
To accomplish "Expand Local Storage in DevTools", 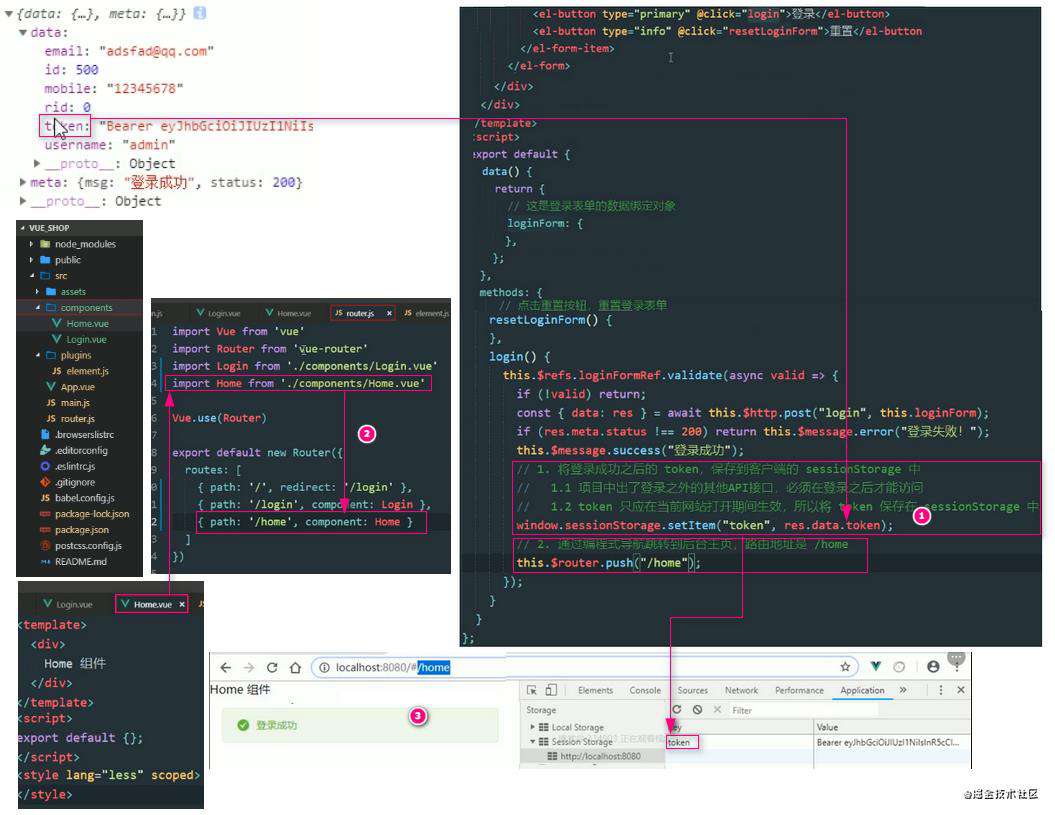I will [533, 727].
